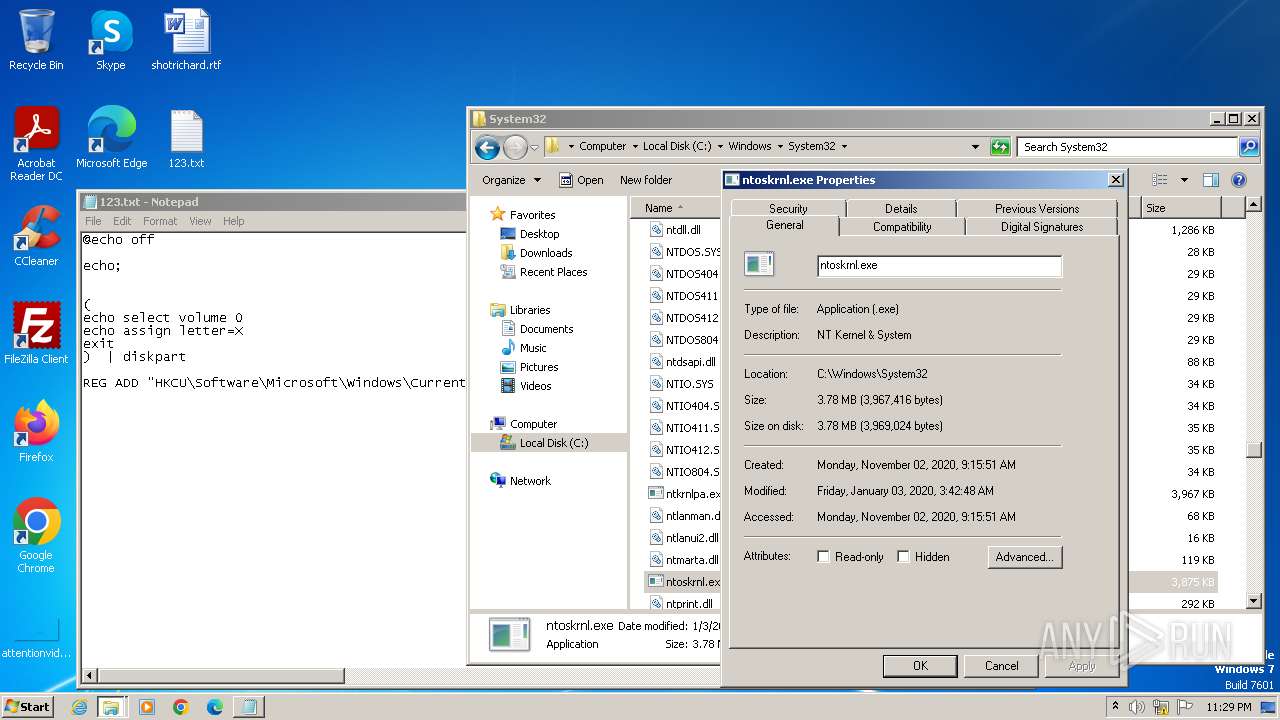Click the Chrome taskbar icon
1280x720 pixels.
pyautogui.click(x=181, y=707)
